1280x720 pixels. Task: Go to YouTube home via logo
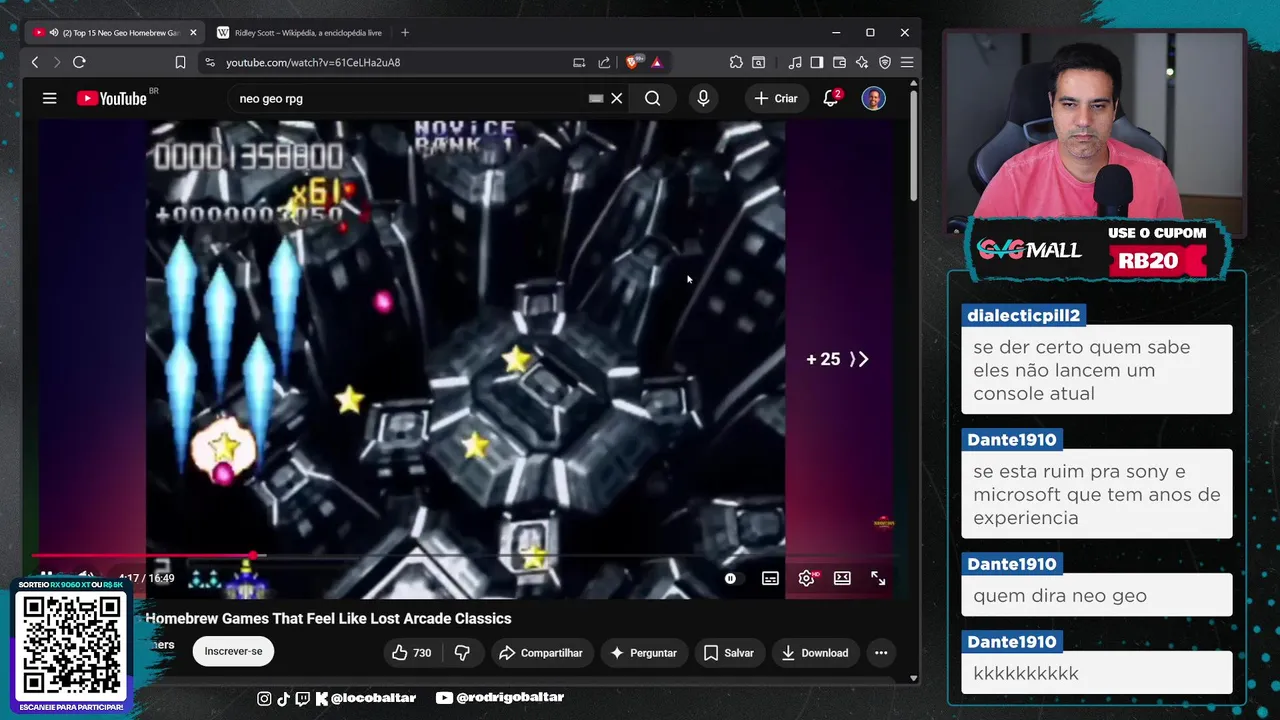click(x=112, y=98)
